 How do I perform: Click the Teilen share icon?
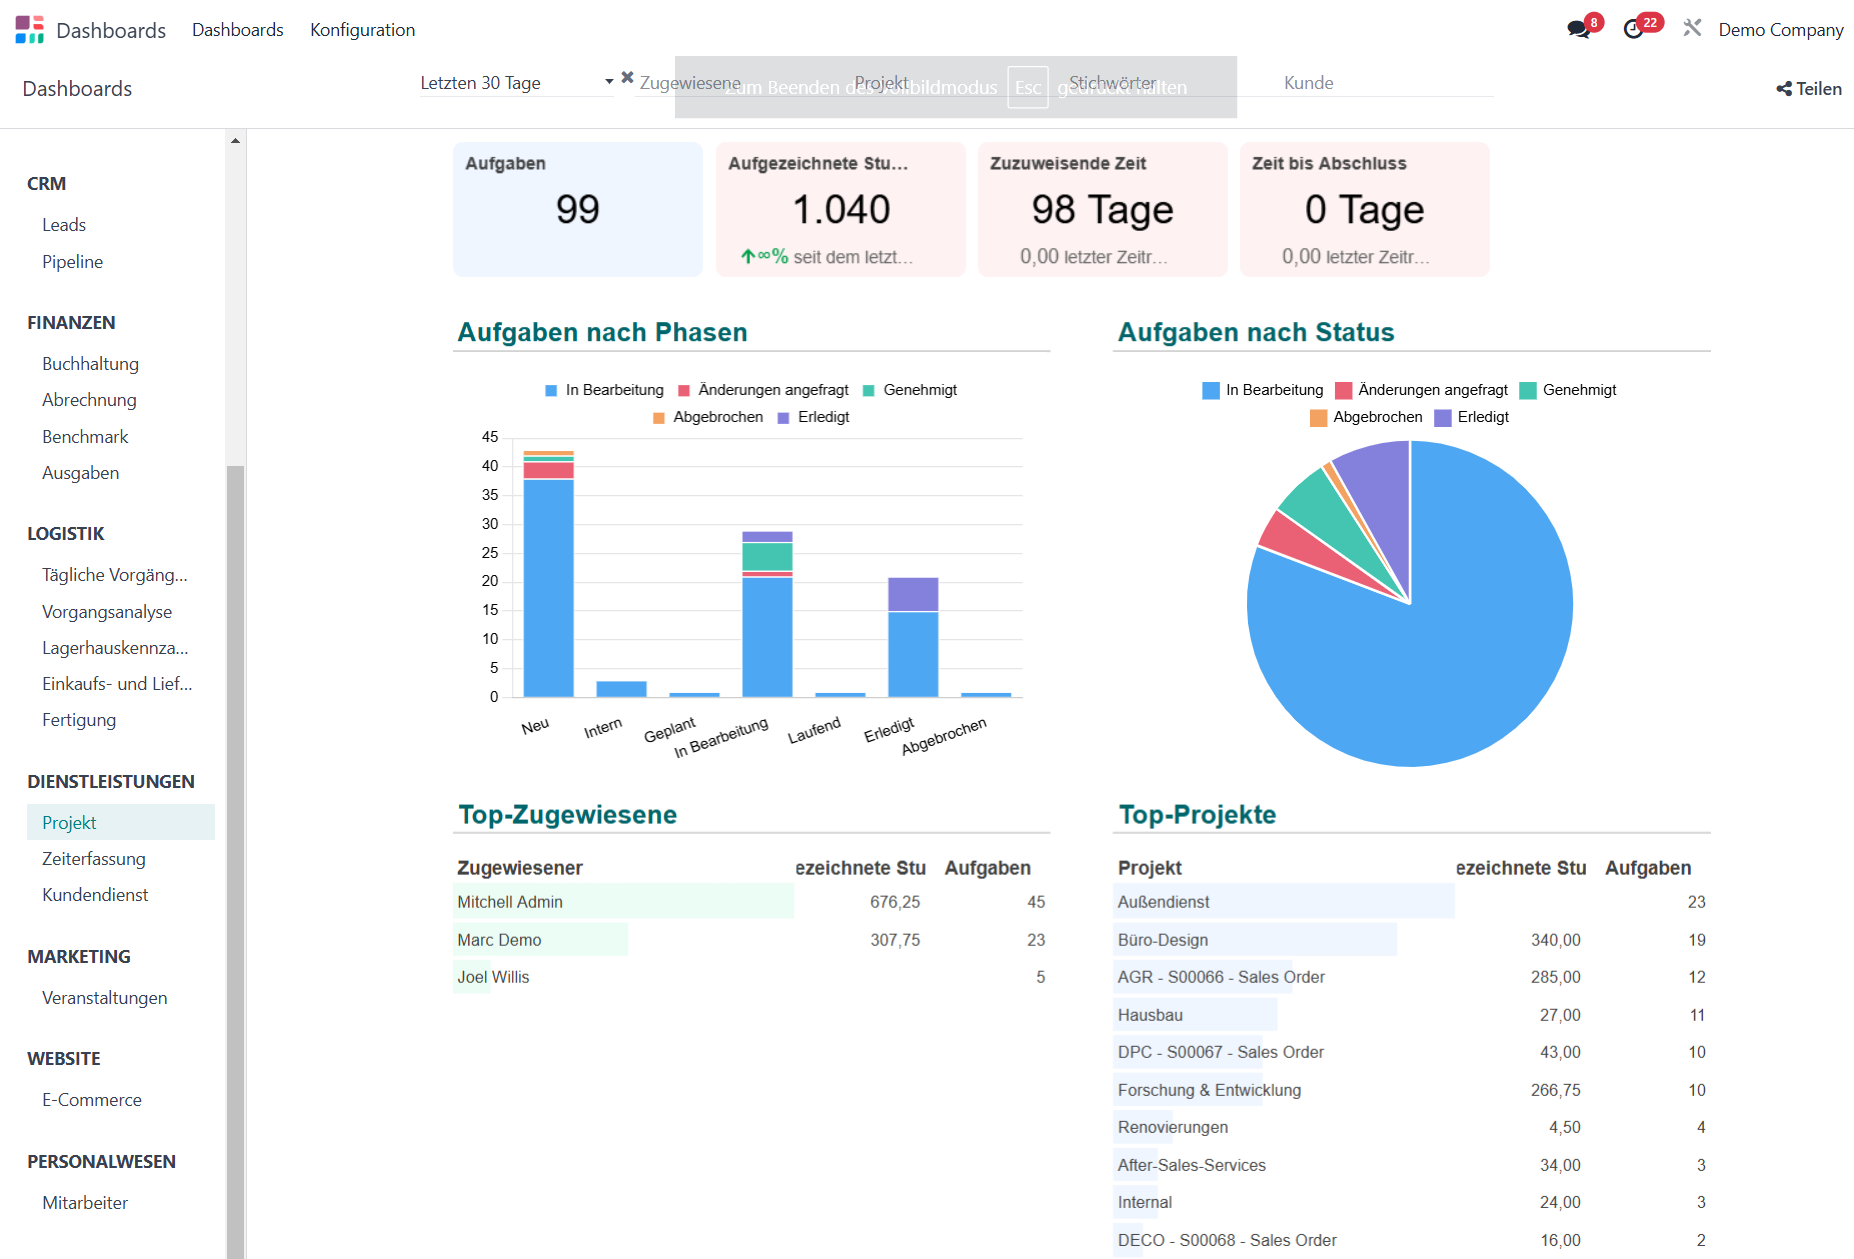coord(1783,88)
